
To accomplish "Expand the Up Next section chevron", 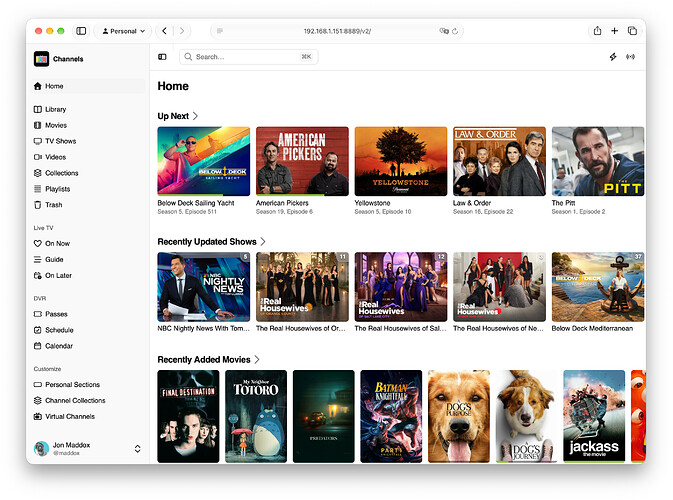I will click(x=195, y=116).
